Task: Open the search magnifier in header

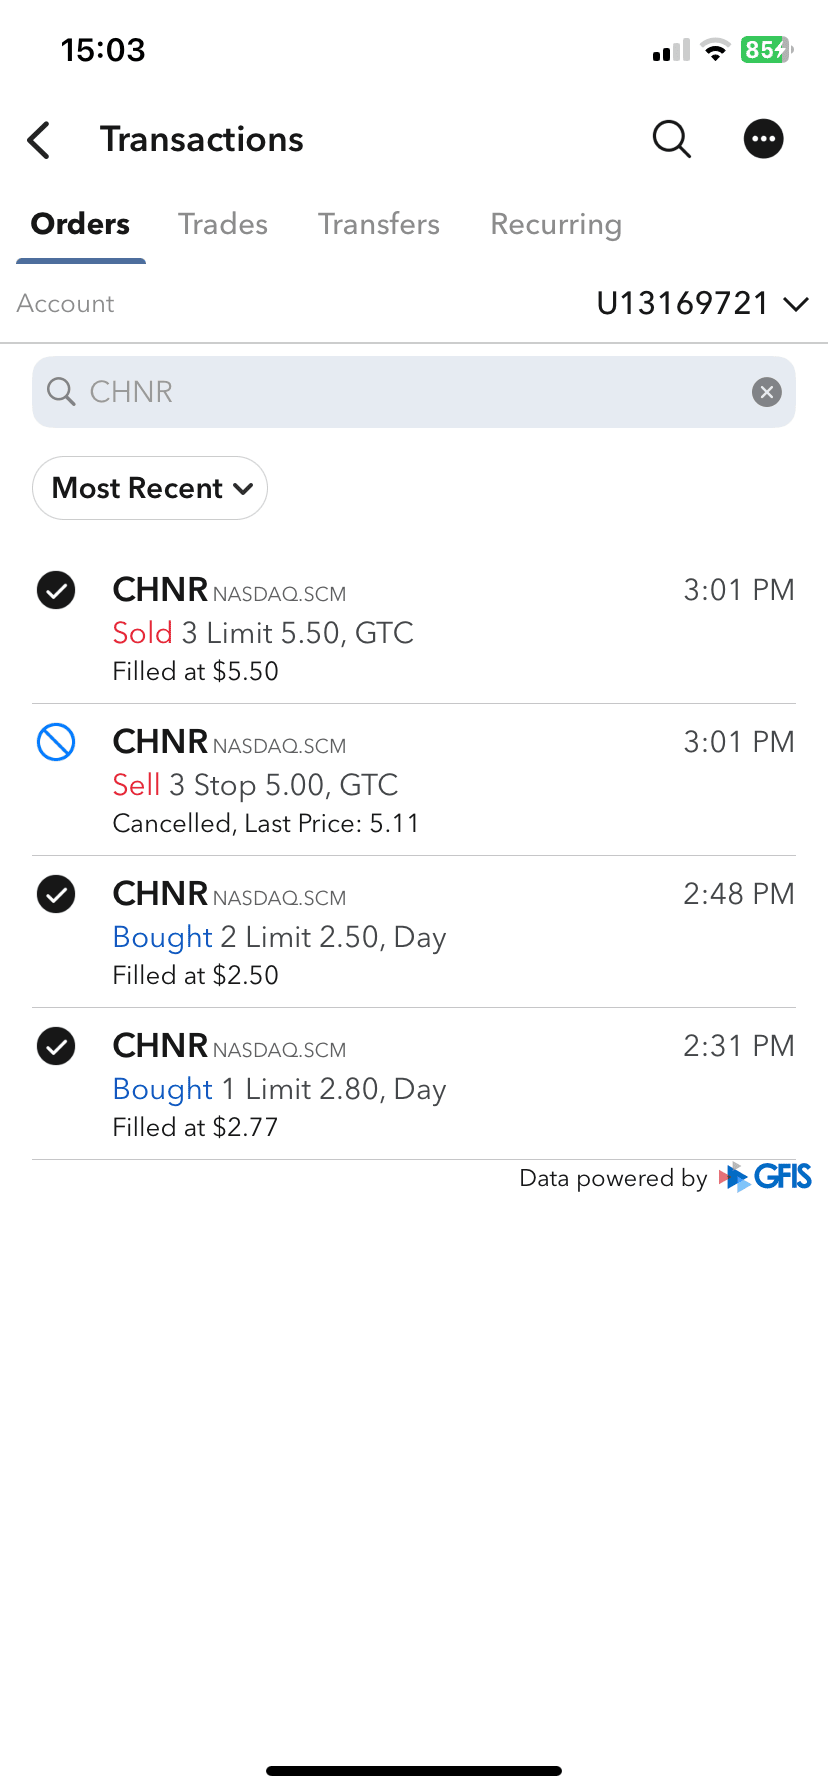Action: [671, 139]
